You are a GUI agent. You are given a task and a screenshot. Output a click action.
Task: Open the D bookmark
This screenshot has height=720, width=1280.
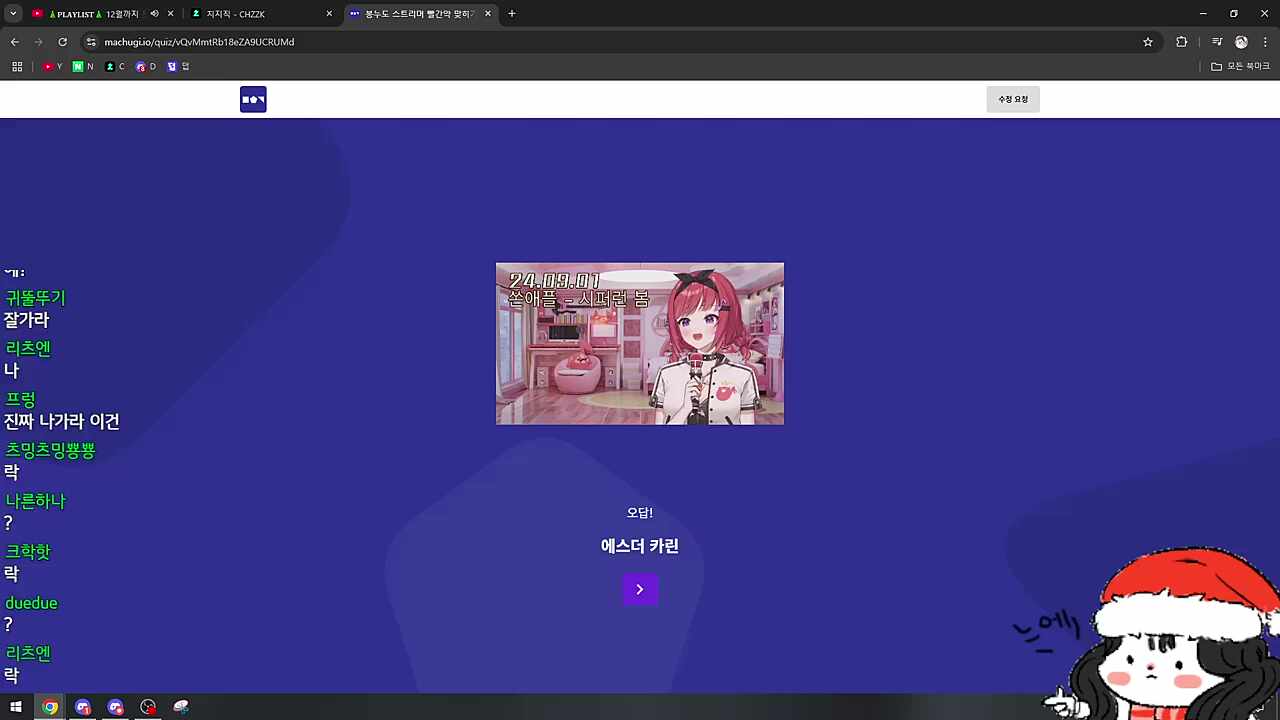(x=146, y=67)
